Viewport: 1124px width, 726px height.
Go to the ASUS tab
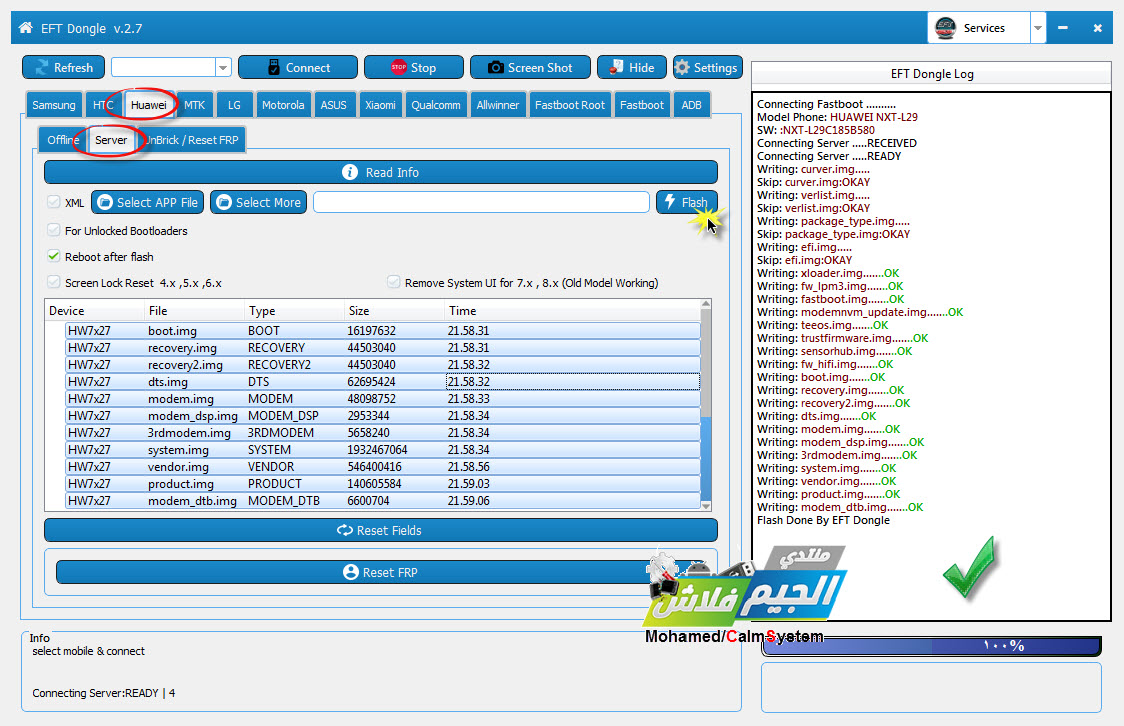[x=333, y=105]
